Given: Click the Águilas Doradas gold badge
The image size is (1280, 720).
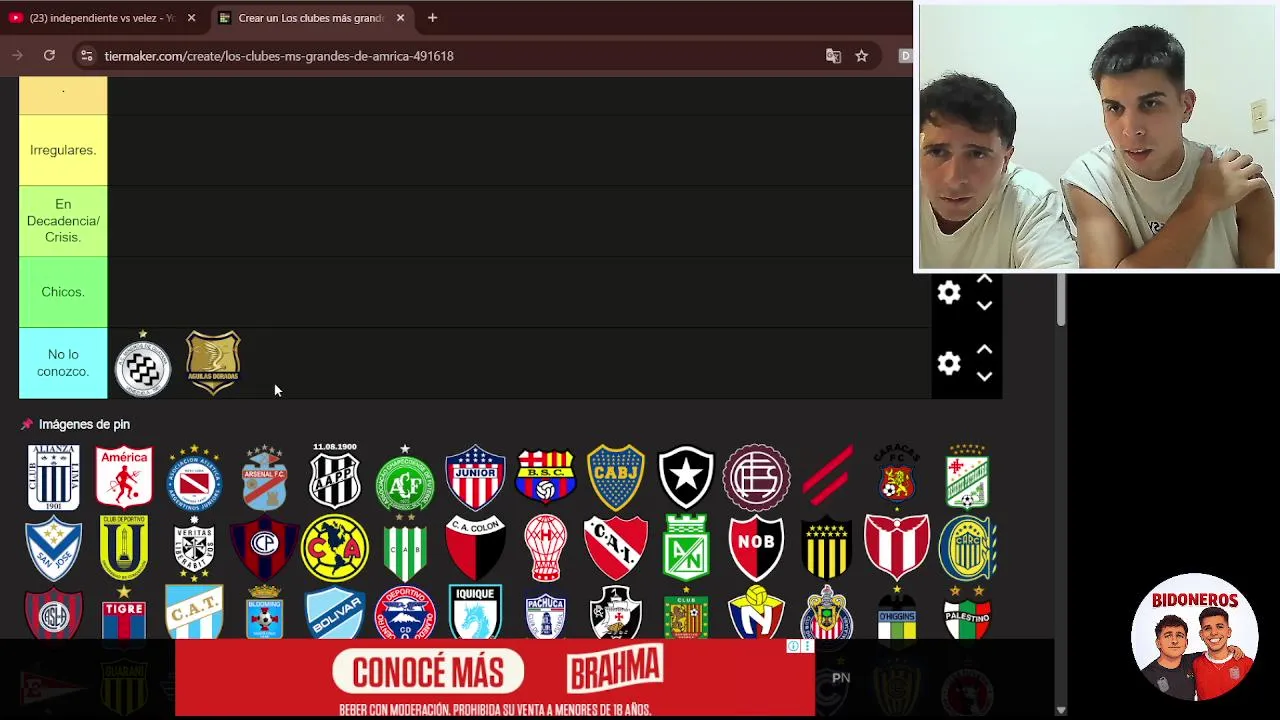Looking at the screenshot, I should 213,363.
